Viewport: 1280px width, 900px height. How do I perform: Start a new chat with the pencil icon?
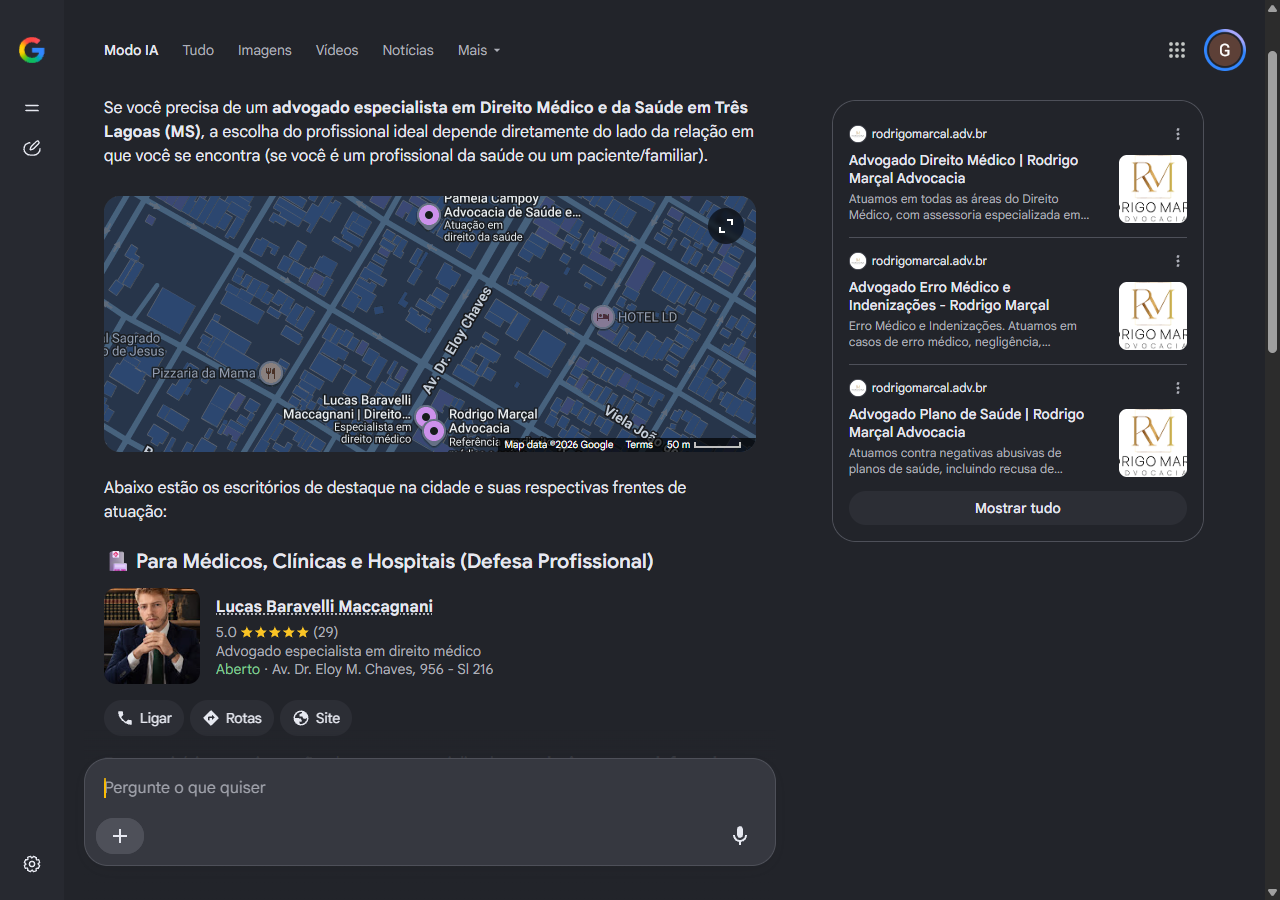coord(32,149)
